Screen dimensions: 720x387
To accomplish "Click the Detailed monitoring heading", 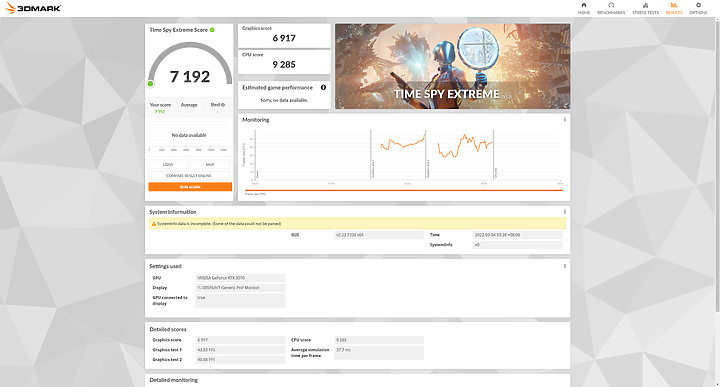I will [174, 380].
